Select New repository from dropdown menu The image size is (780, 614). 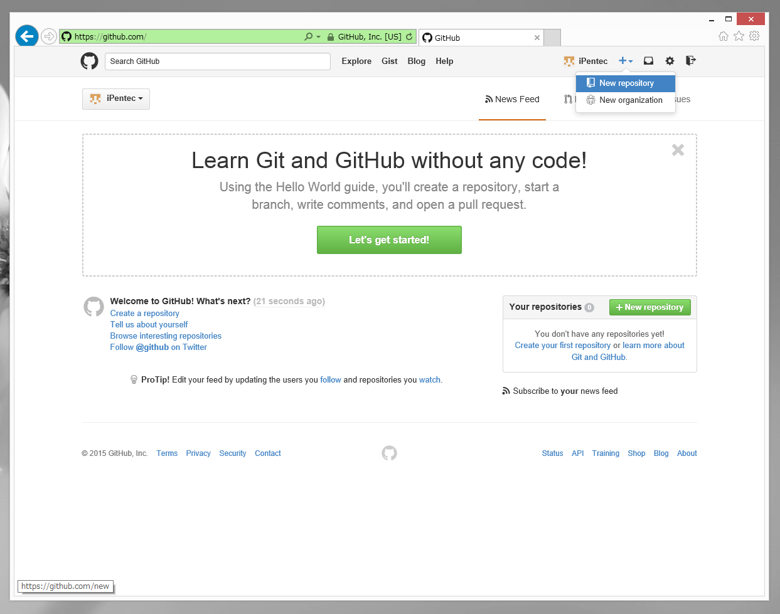(x=625, y=83)
